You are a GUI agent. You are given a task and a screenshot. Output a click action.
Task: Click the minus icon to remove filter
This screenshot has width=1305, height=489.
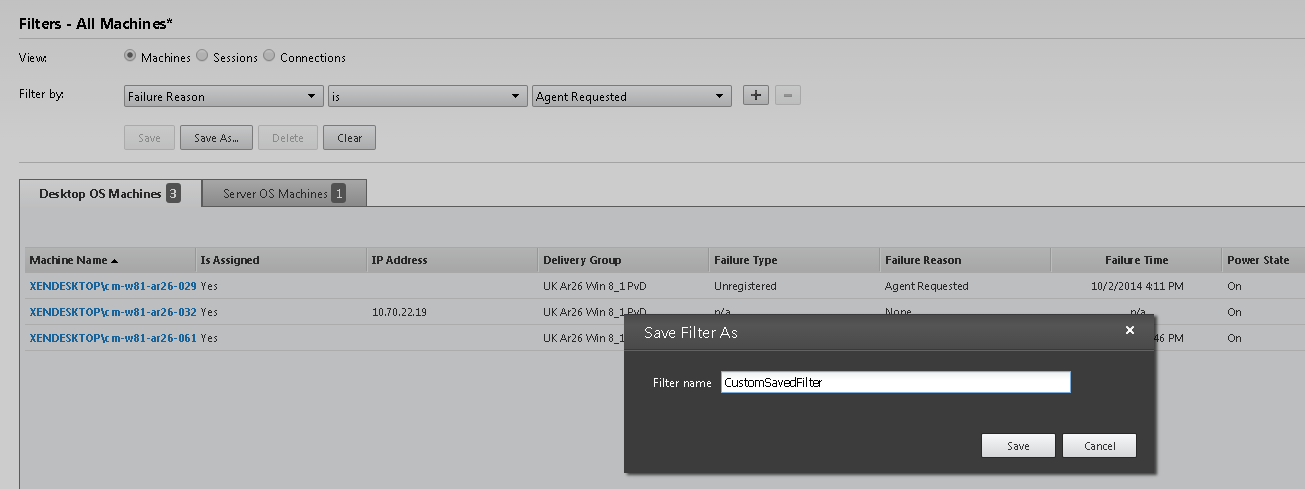(x=788, y=96)
